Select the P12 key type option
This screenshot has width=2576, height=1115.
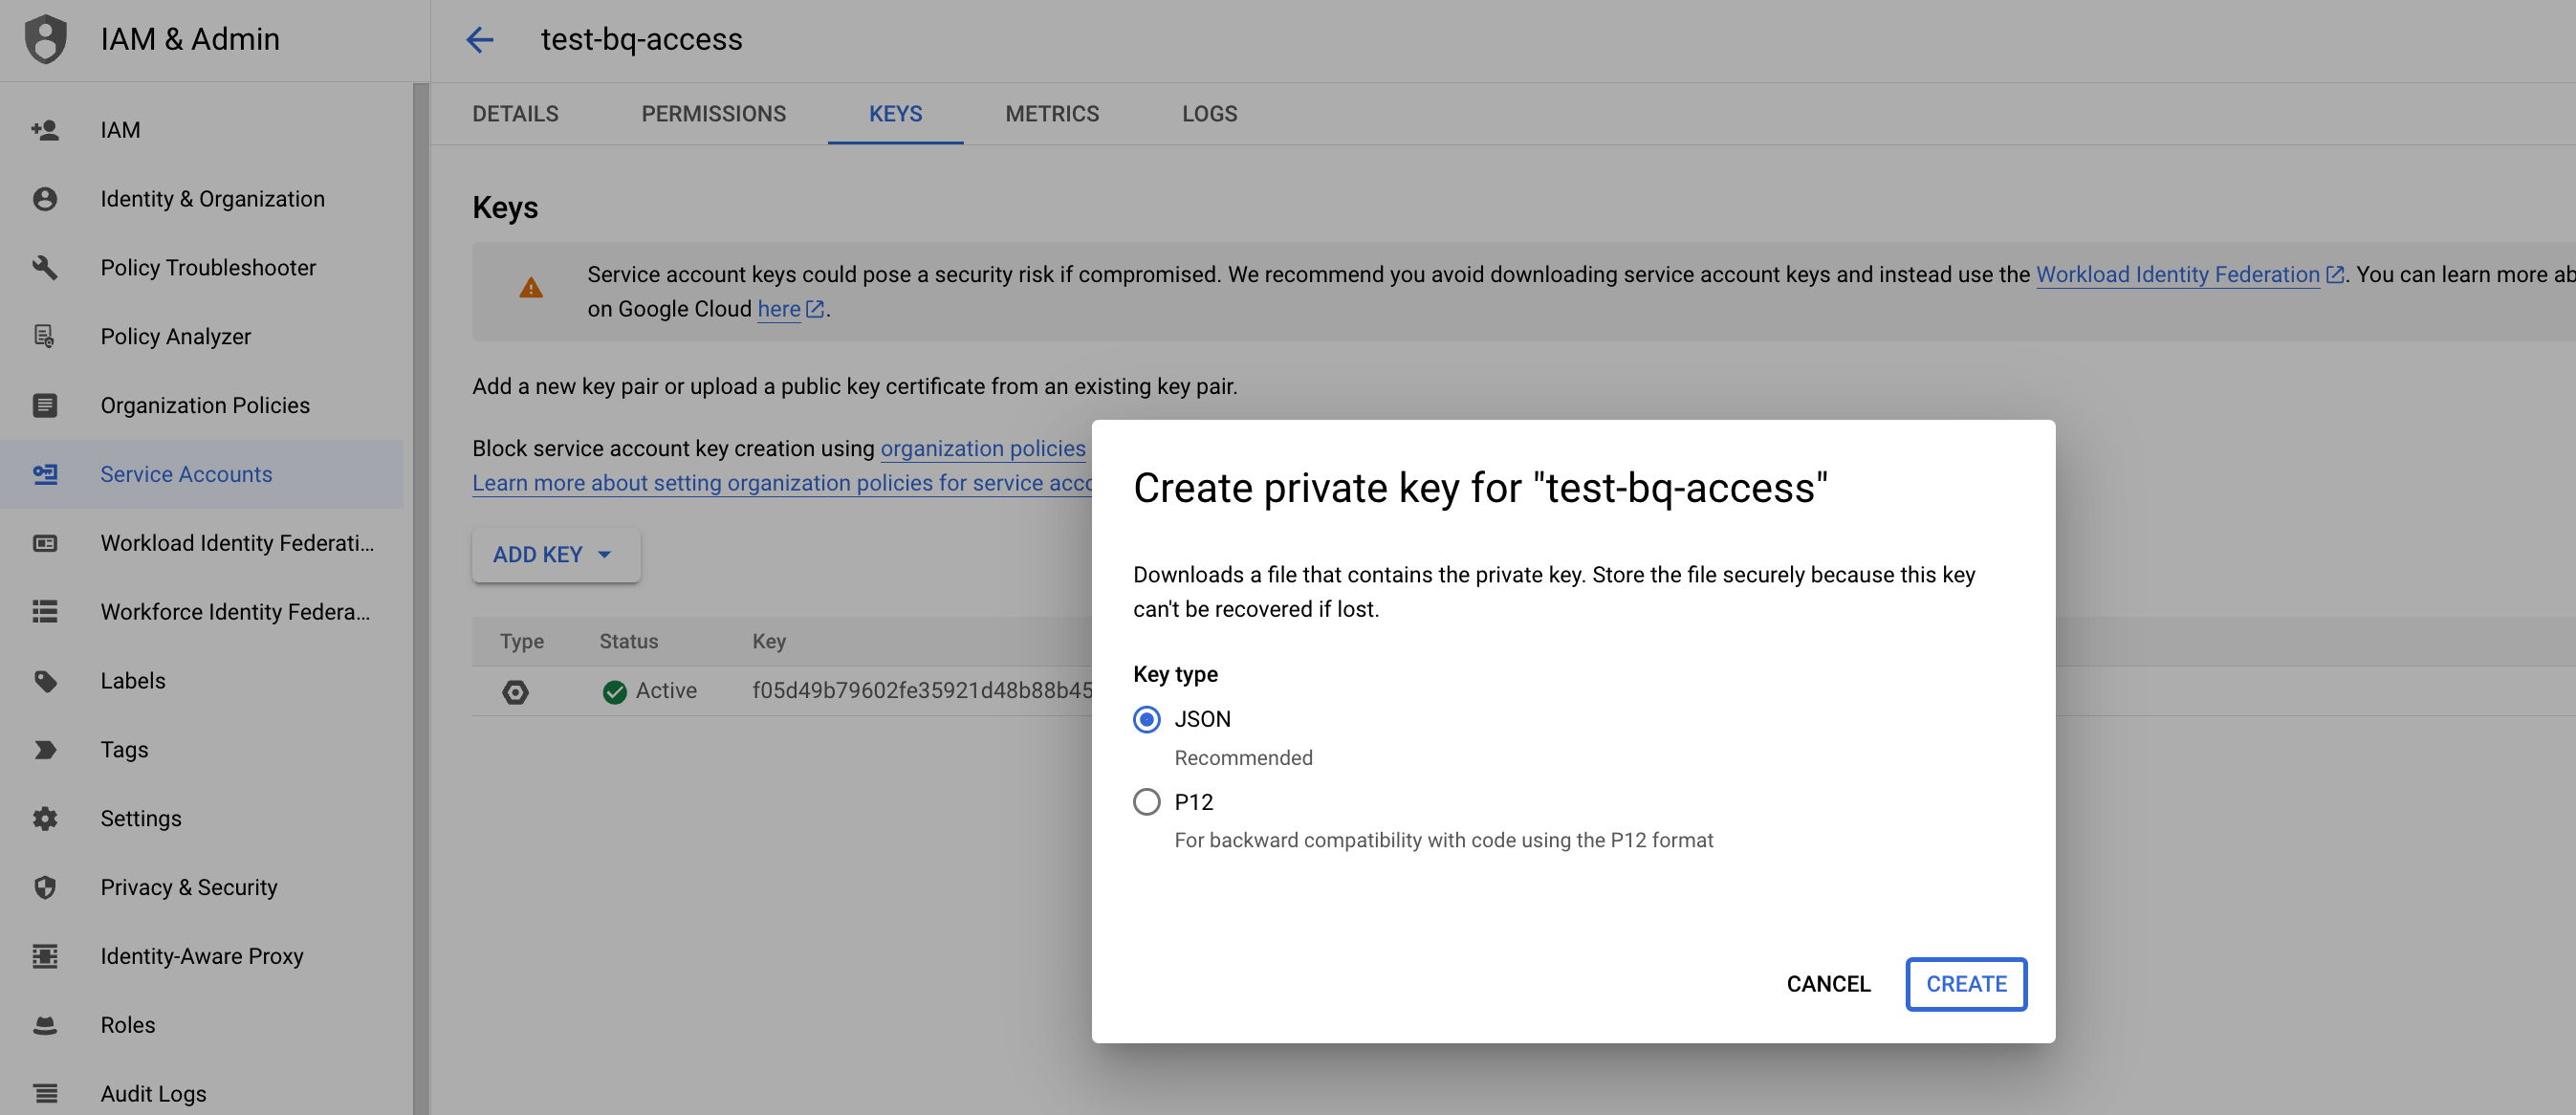[1146, 802]
